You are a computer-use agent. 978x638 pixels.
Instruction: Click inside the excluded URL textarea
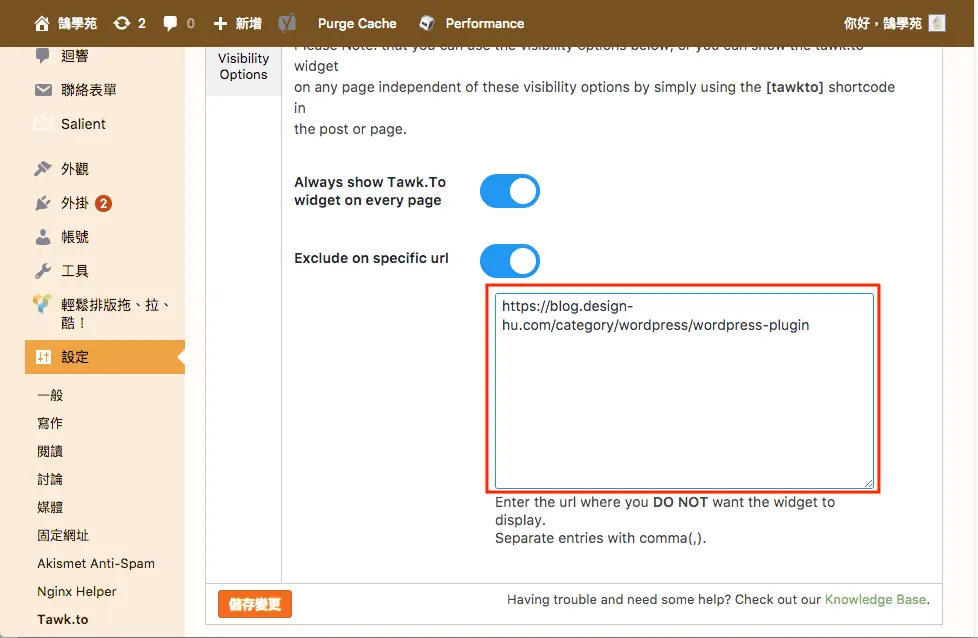pos(684,390)
